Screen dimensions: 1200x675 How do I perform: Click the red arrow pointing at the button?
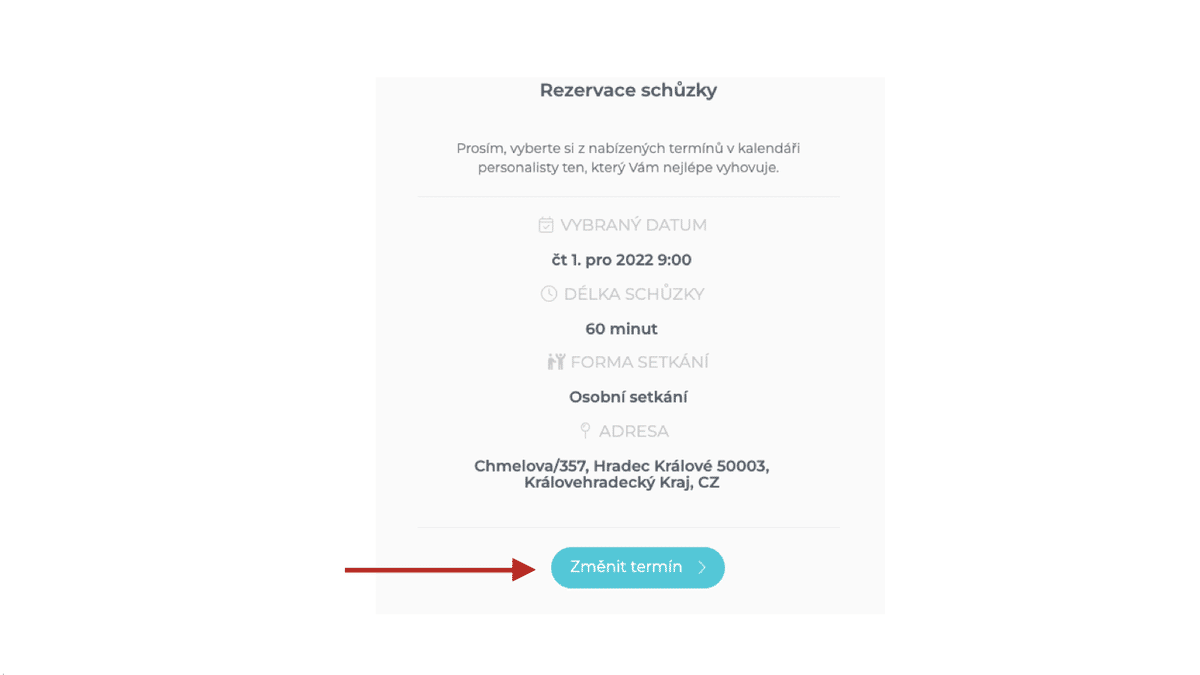440,569
